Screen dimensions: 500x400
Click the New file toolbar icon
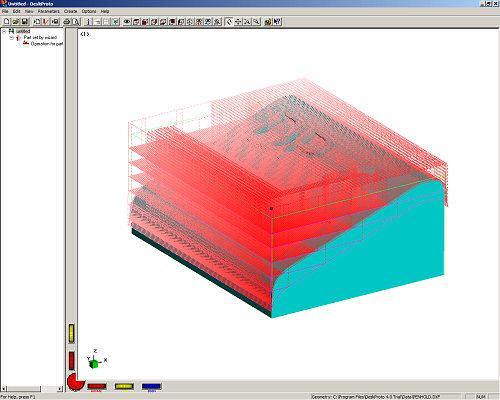point(7,22)
